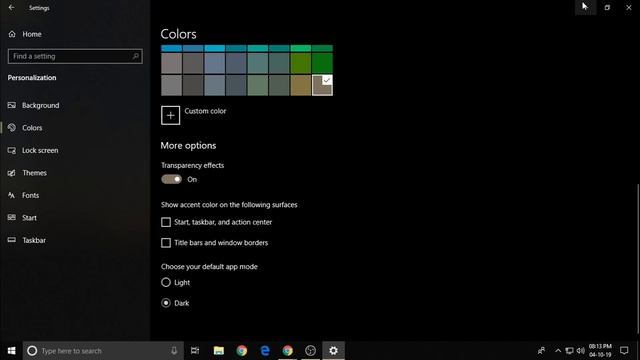Click the Find a setting search field
The height and width of the screenshot is (360, 640).
click(75, 56)
